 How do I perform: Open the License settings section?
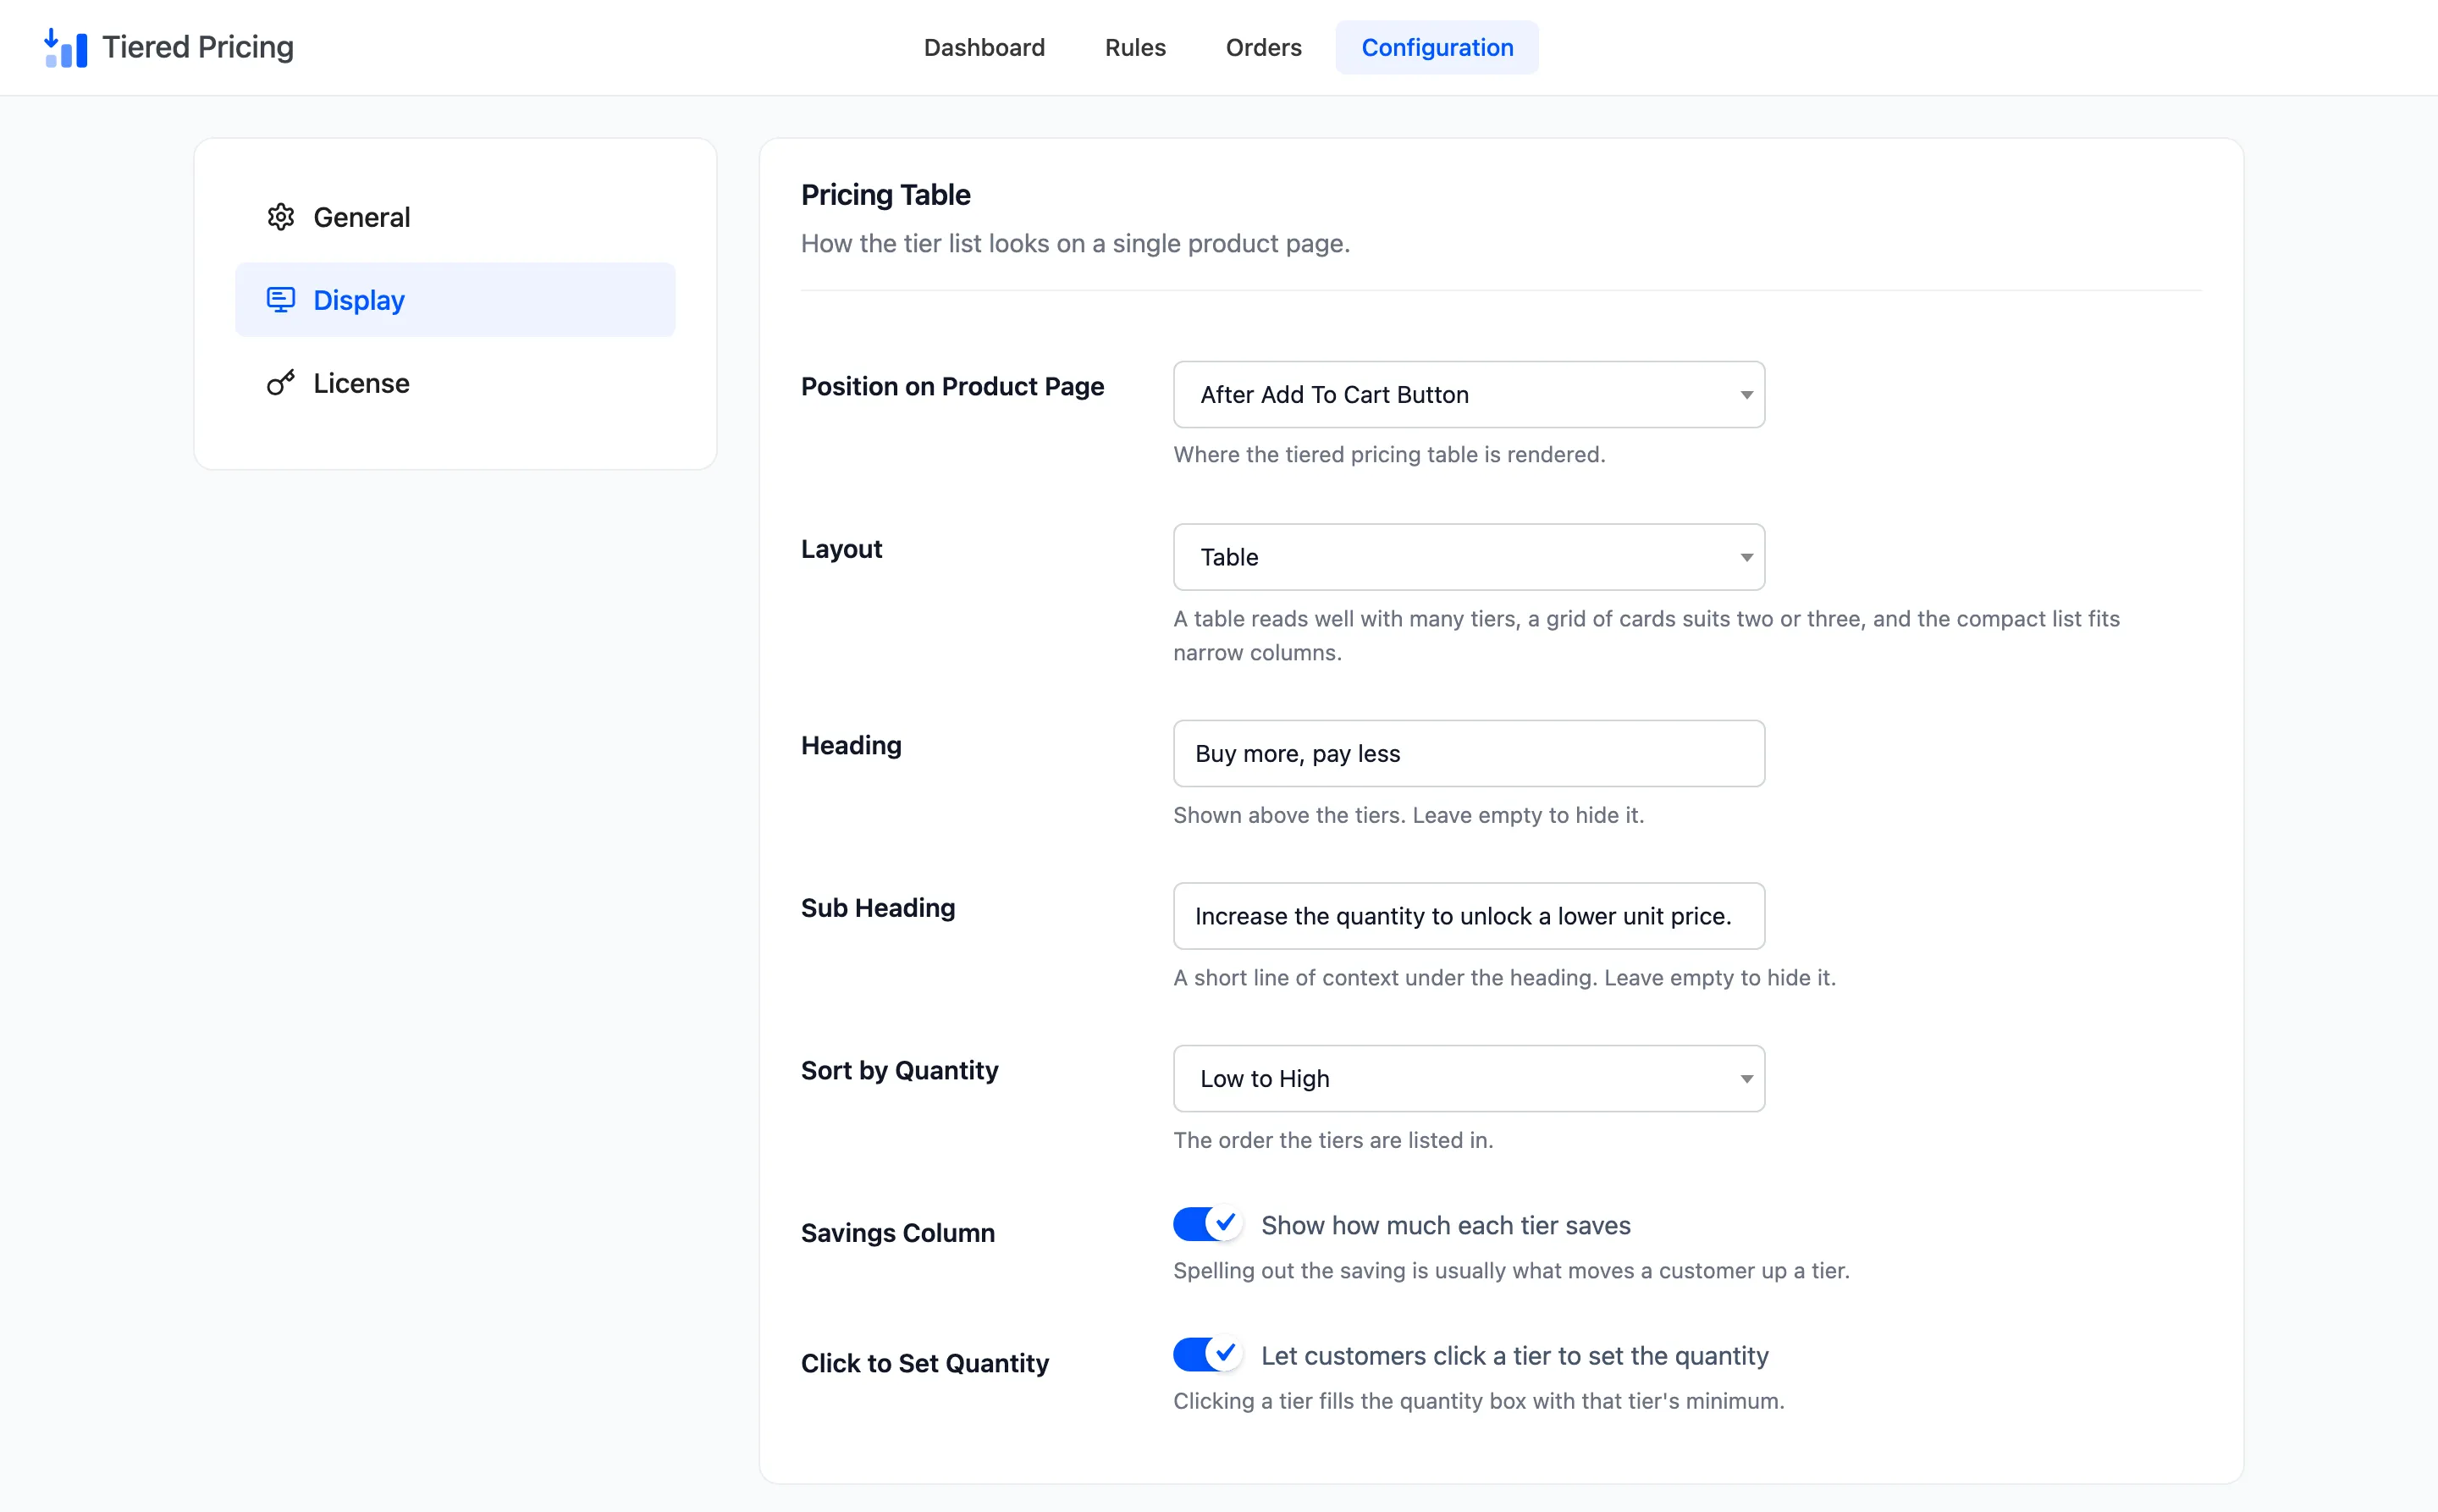[x=455, y=383]
